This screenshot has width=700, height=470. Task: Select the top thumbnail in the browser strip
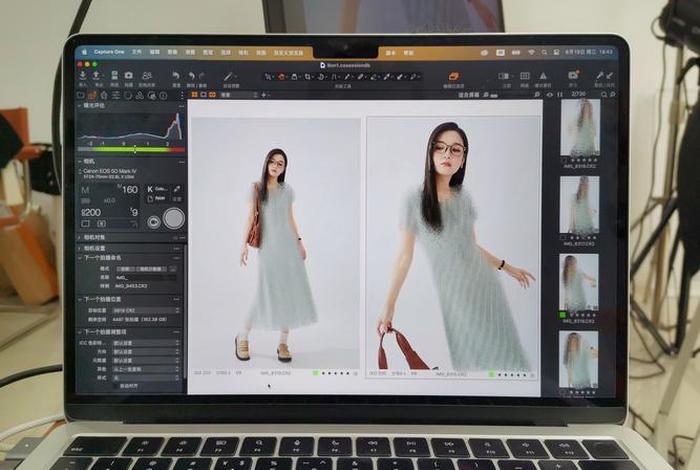579,128
